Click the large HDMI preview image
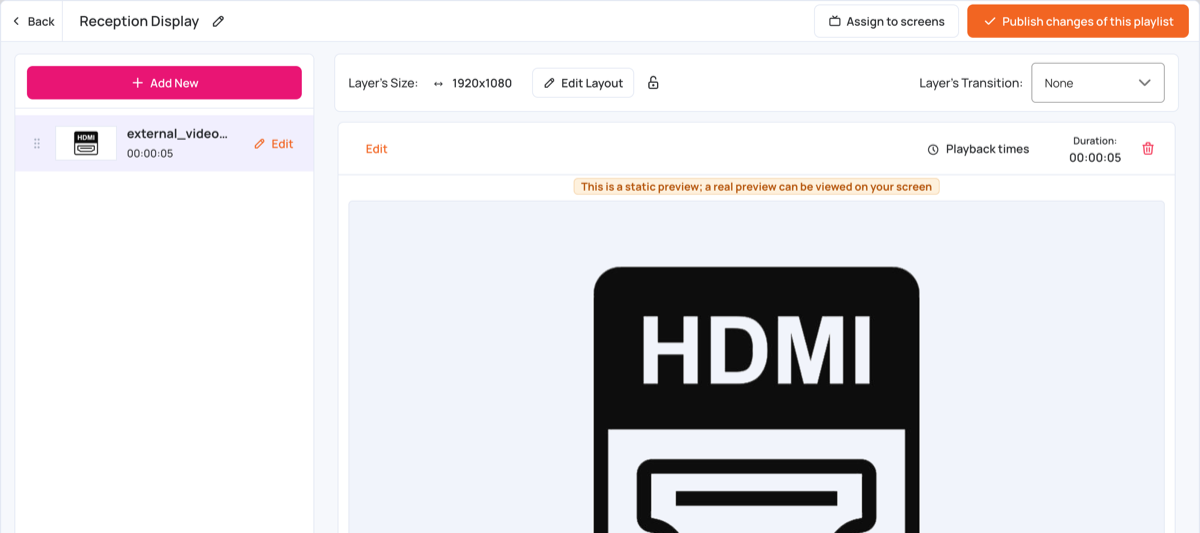1200x533 pixels. coord(756,367)
